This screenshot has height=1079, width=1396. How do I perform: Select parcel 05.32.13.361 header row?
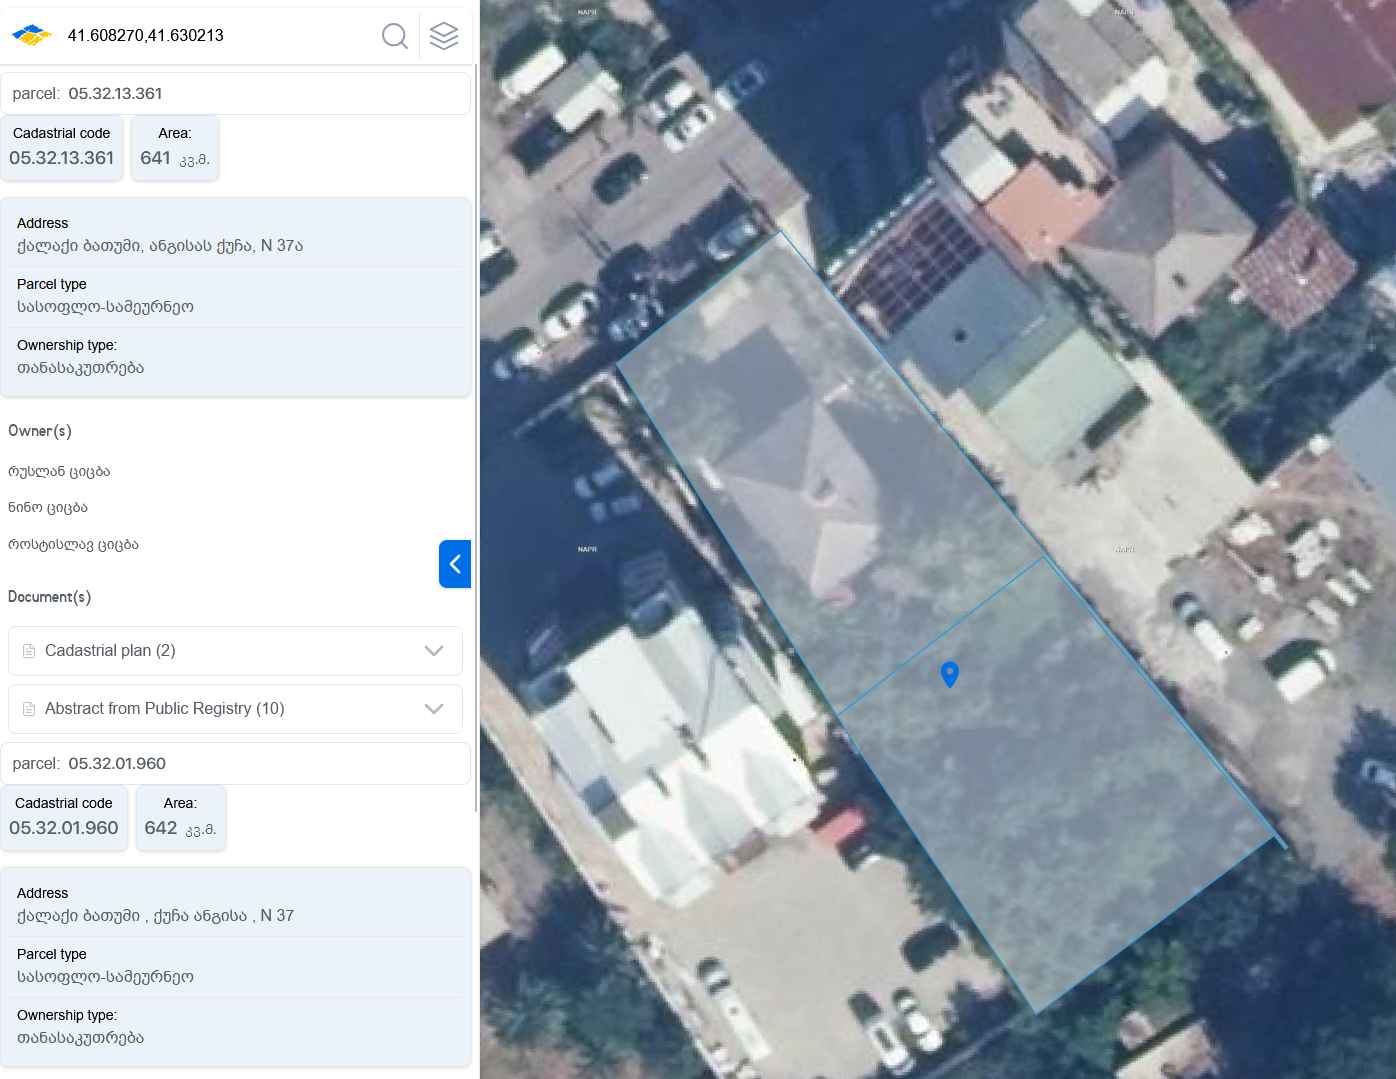[x=235, y=94]
